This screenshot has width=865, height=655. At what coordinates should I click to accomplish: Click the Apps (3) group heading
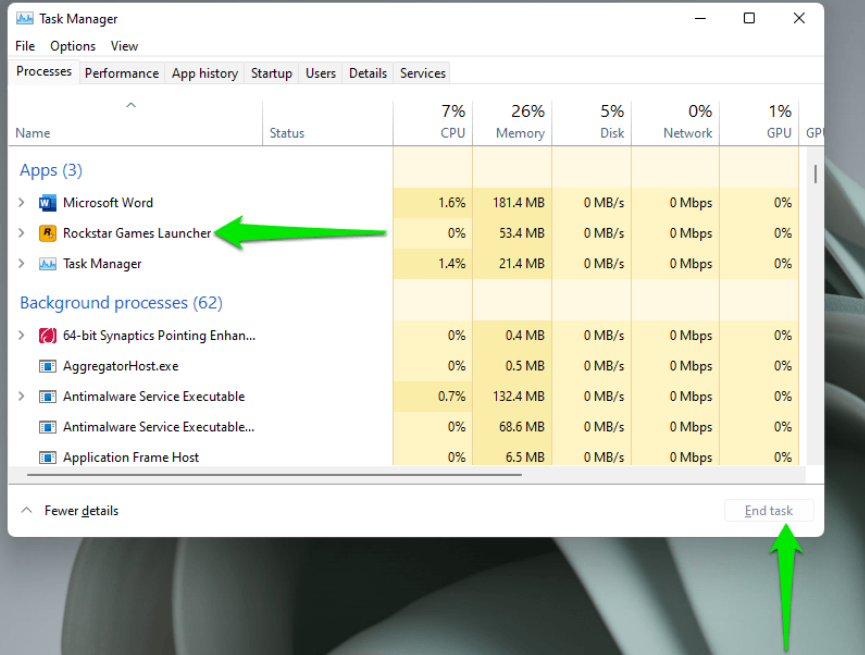(51, 171)
